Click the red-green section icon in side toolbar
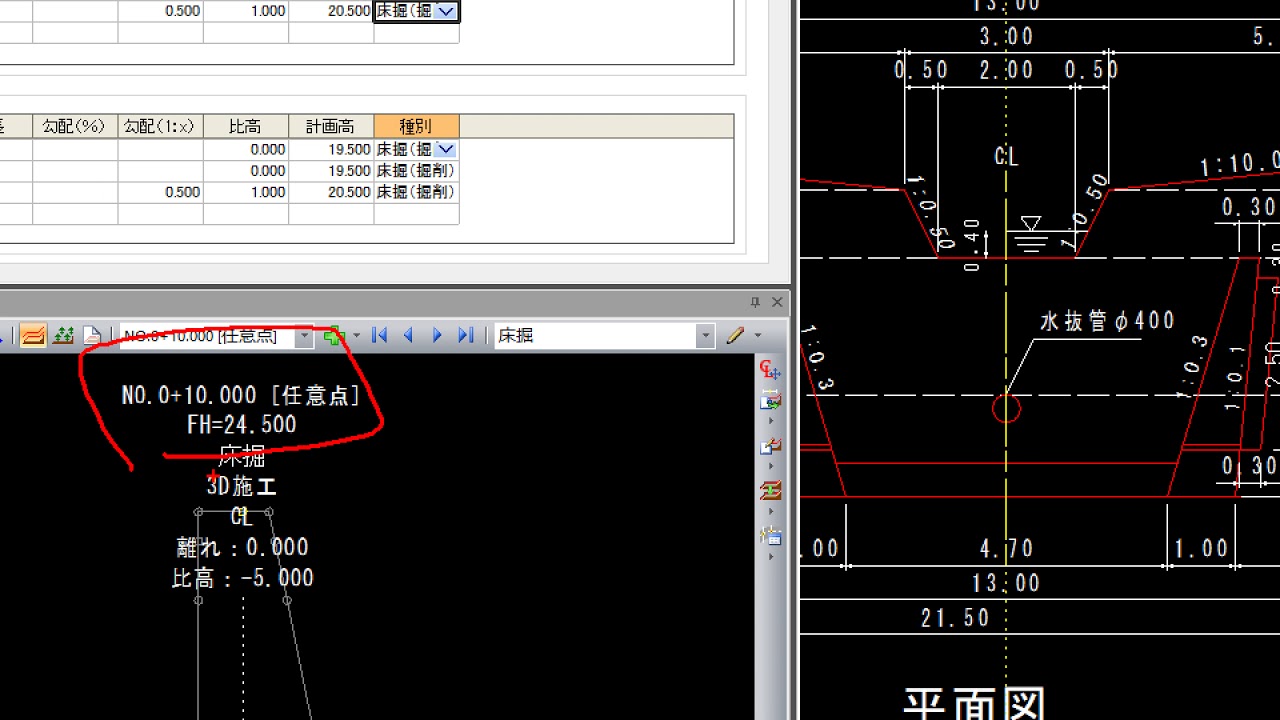Viewport: 1280px width, 720px height. [770, 491]
